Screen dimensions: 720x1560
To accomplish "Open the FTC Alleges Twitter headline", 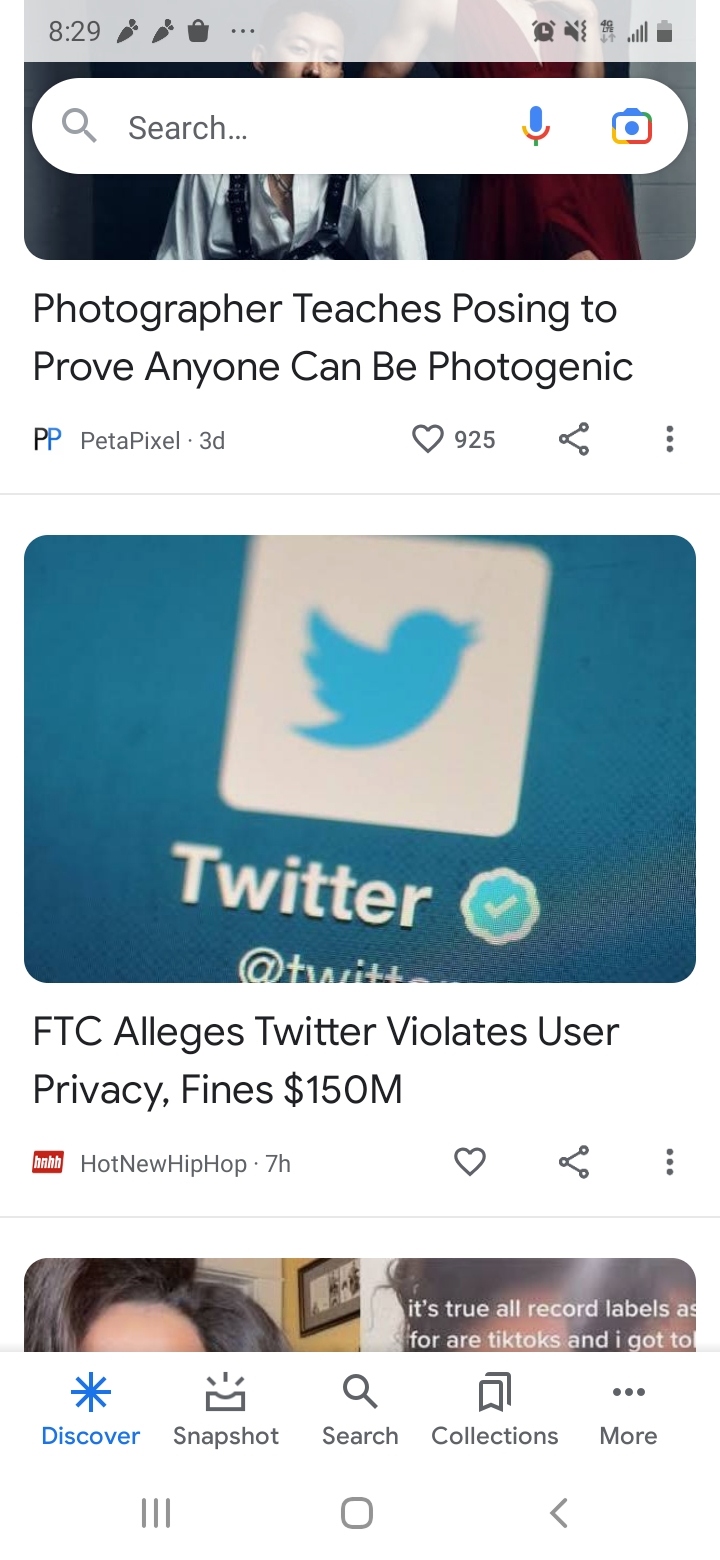I will point(326,1060).
